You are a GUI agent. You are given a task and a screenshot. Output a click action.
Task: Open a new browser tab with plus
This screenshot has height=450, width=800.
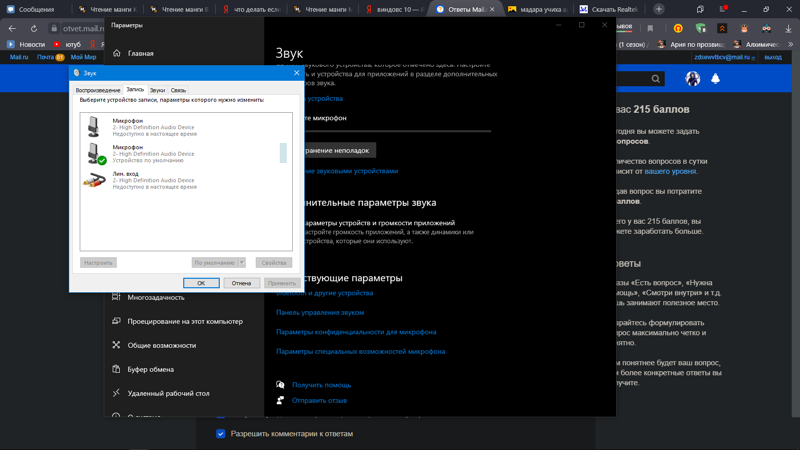click(659, 9)
